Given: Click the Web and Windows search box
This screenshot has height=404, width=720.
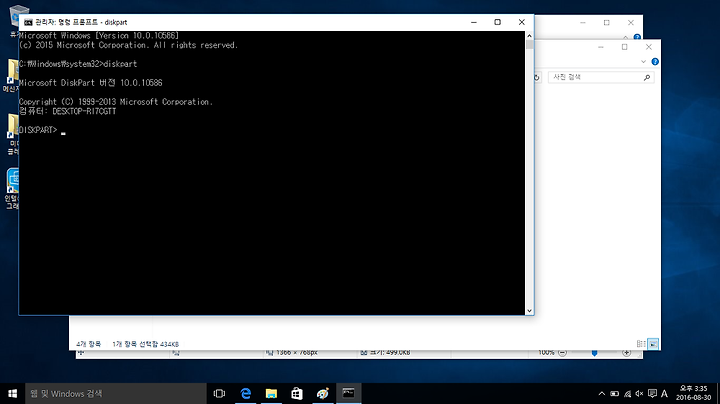Looking at the screenshot, I should click(116, 393).
